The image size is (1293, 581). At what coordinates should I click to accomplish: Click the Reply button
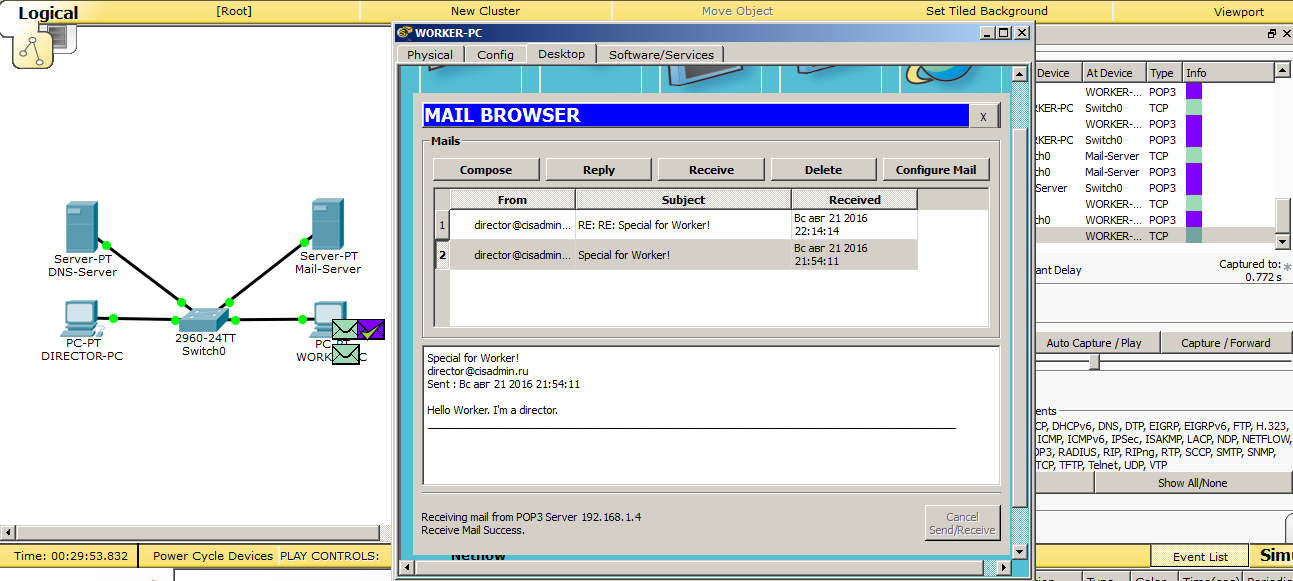point(599,170)
